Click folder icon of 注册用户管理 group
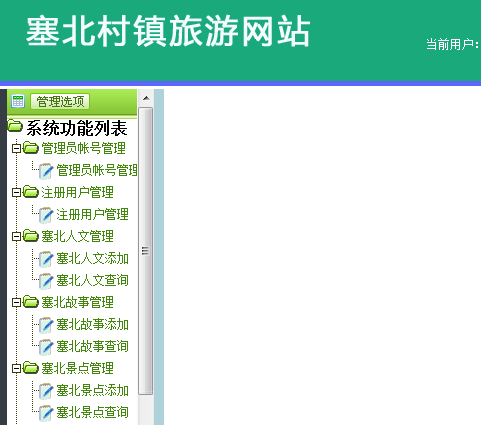481x425 pixels. (x=31, y=191)
